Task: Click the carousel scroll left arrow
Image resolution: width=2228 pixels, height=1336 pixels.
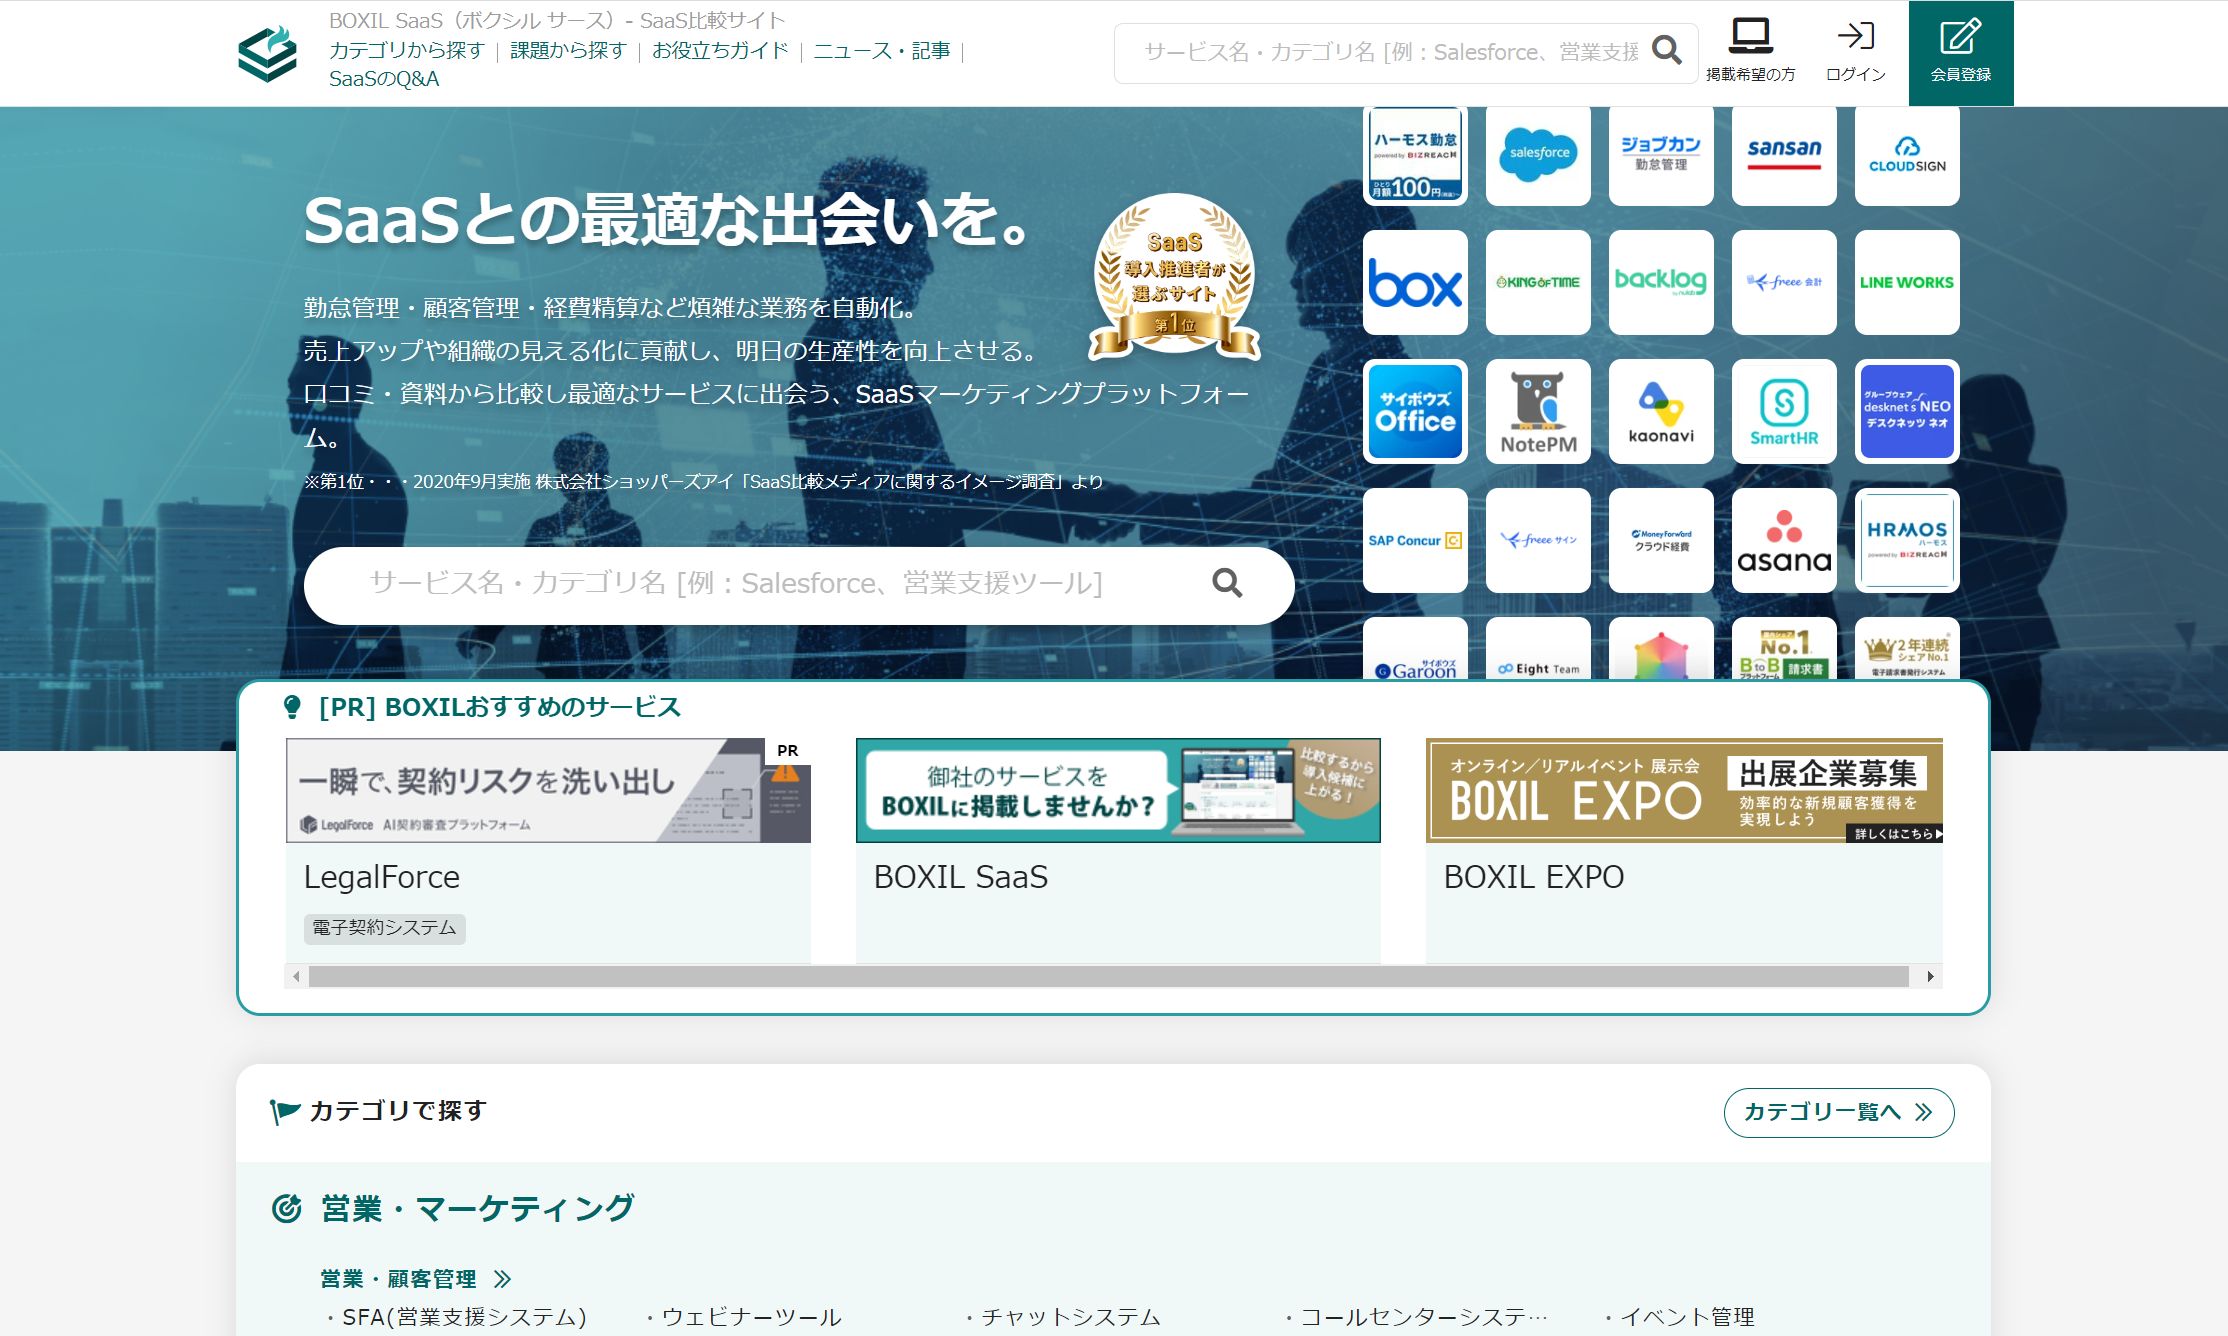Action: pyautogui.click(x=296, y=976)
